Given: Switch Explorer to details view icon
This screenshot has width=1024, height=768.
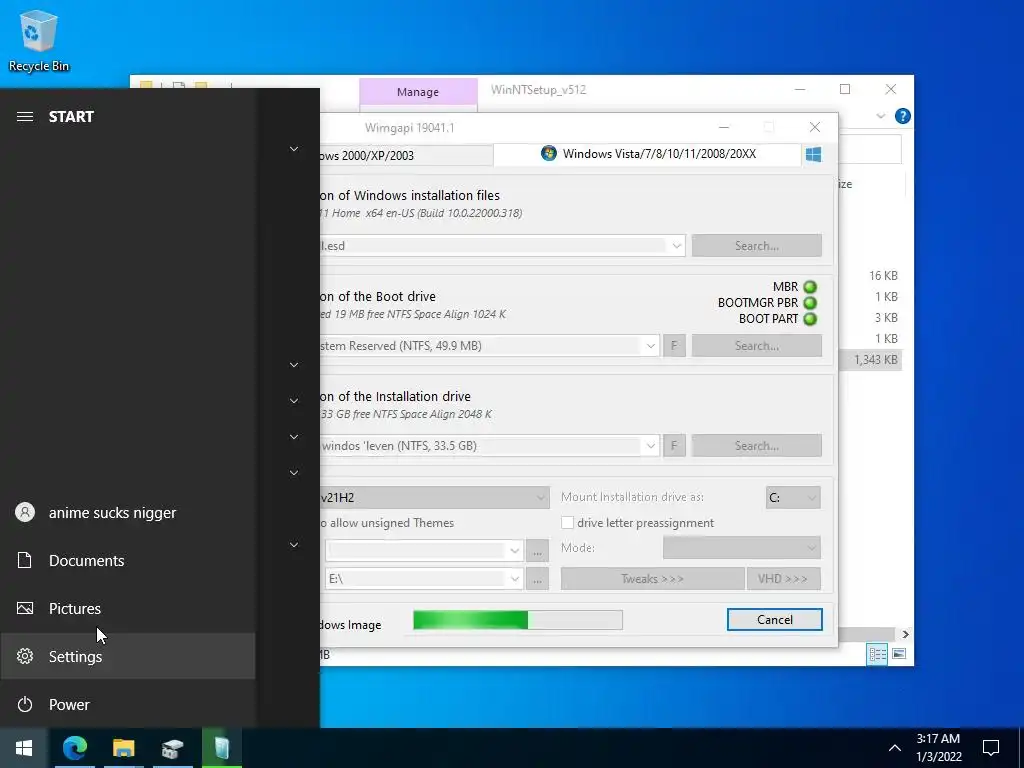Looking at the screenshot, I should (x=877, y=654).
